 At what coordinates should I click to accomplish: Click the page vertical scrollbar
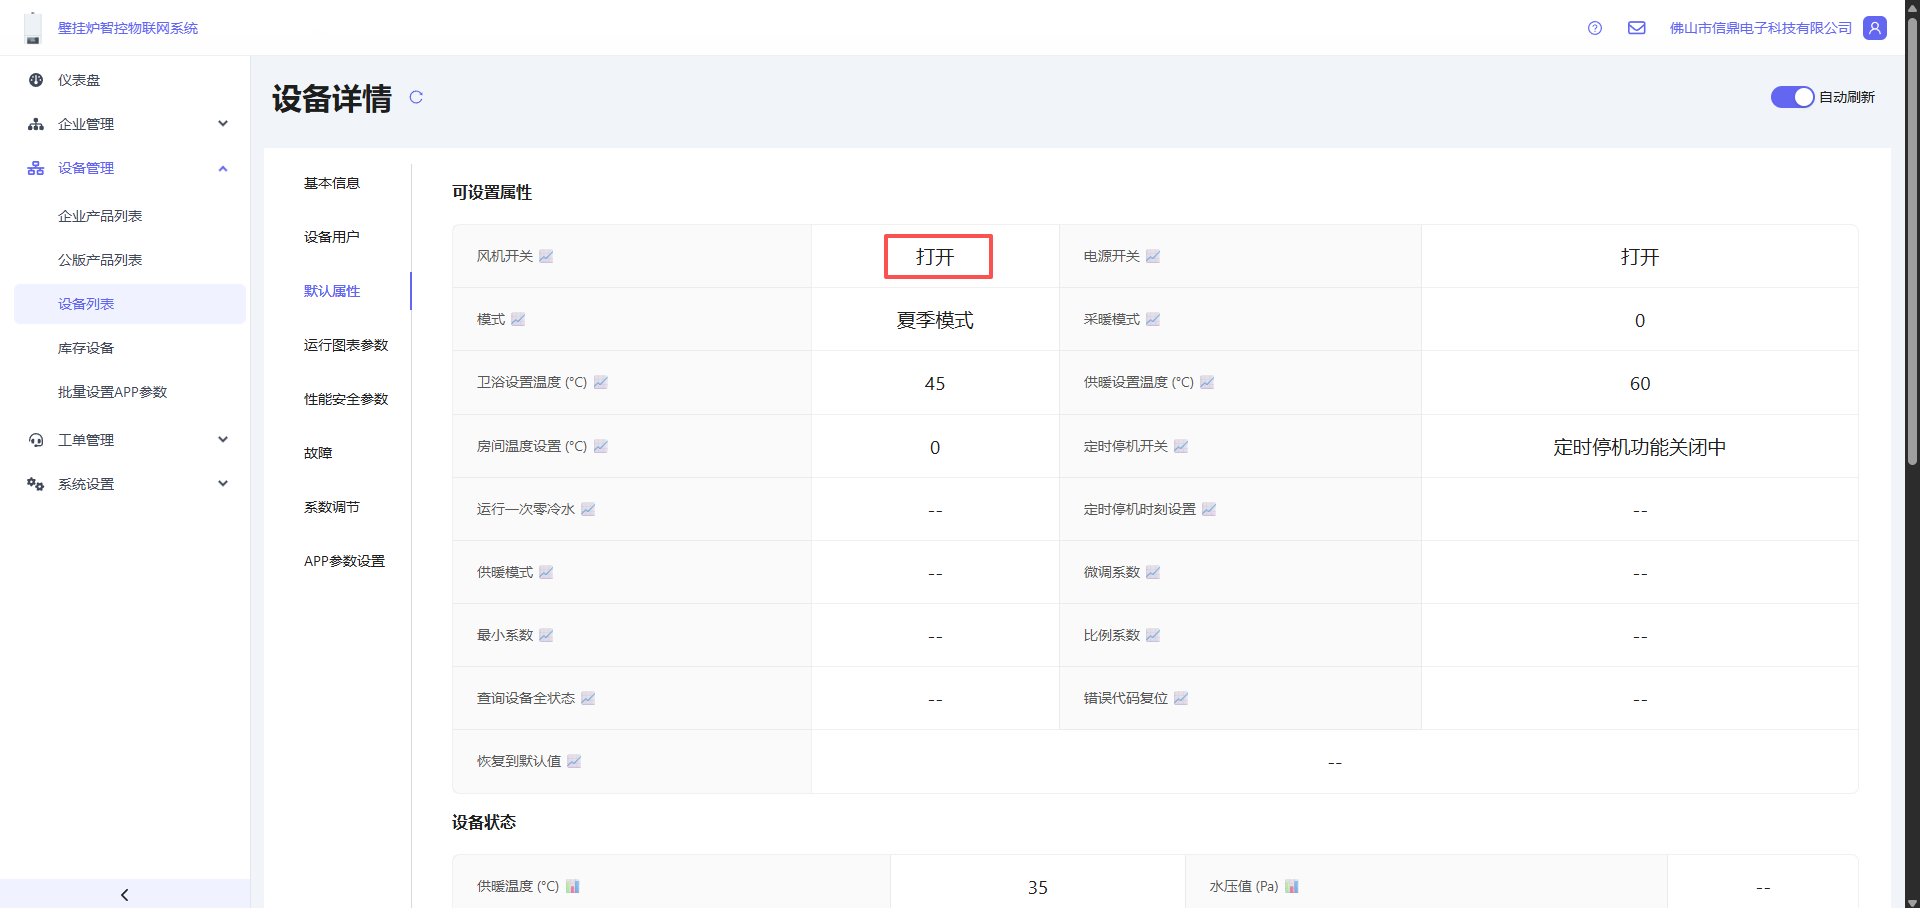[1912, 240]
